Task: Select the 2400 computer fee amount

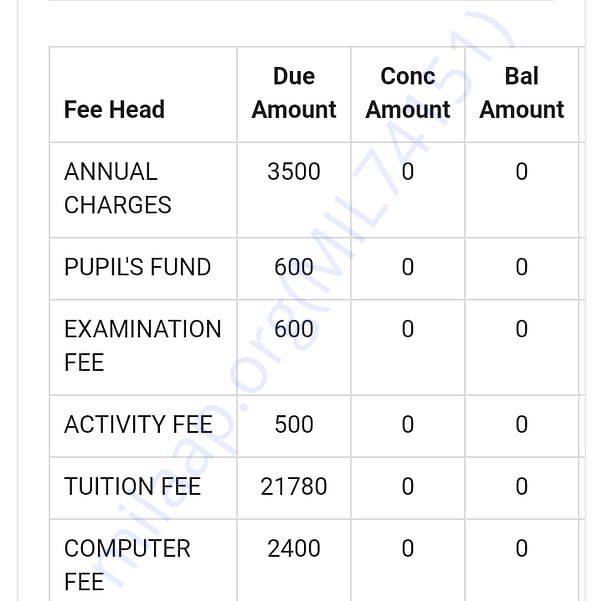Action: coord(294,548)
